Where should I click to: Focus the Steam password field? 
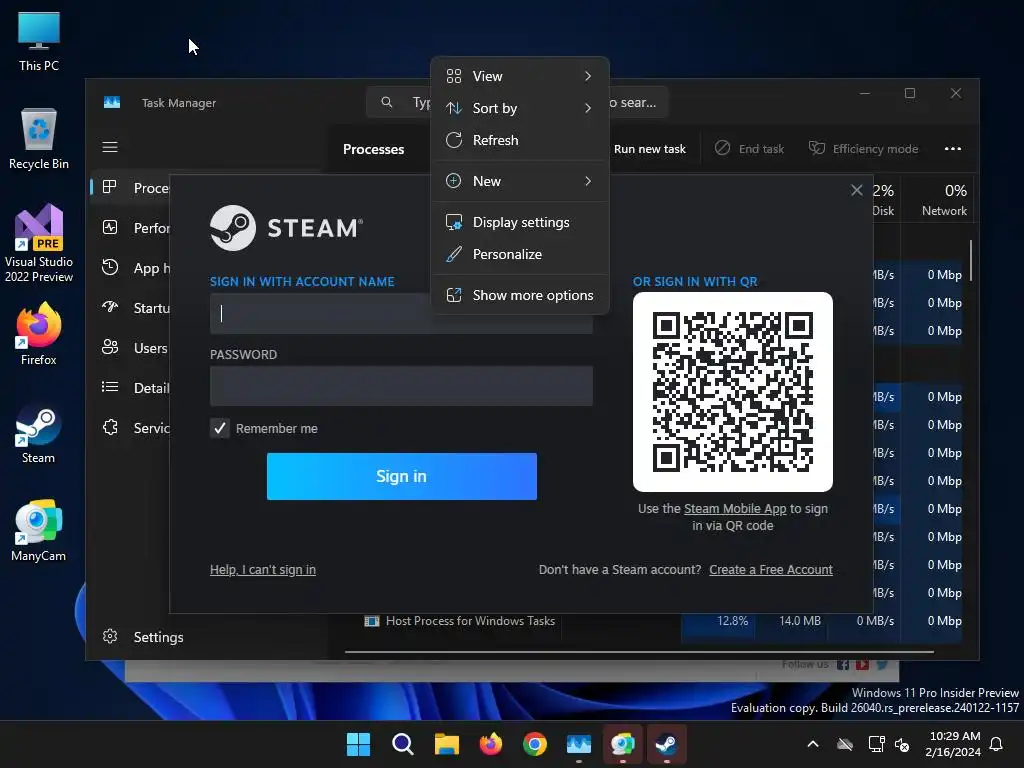click(x=401, y=386)
